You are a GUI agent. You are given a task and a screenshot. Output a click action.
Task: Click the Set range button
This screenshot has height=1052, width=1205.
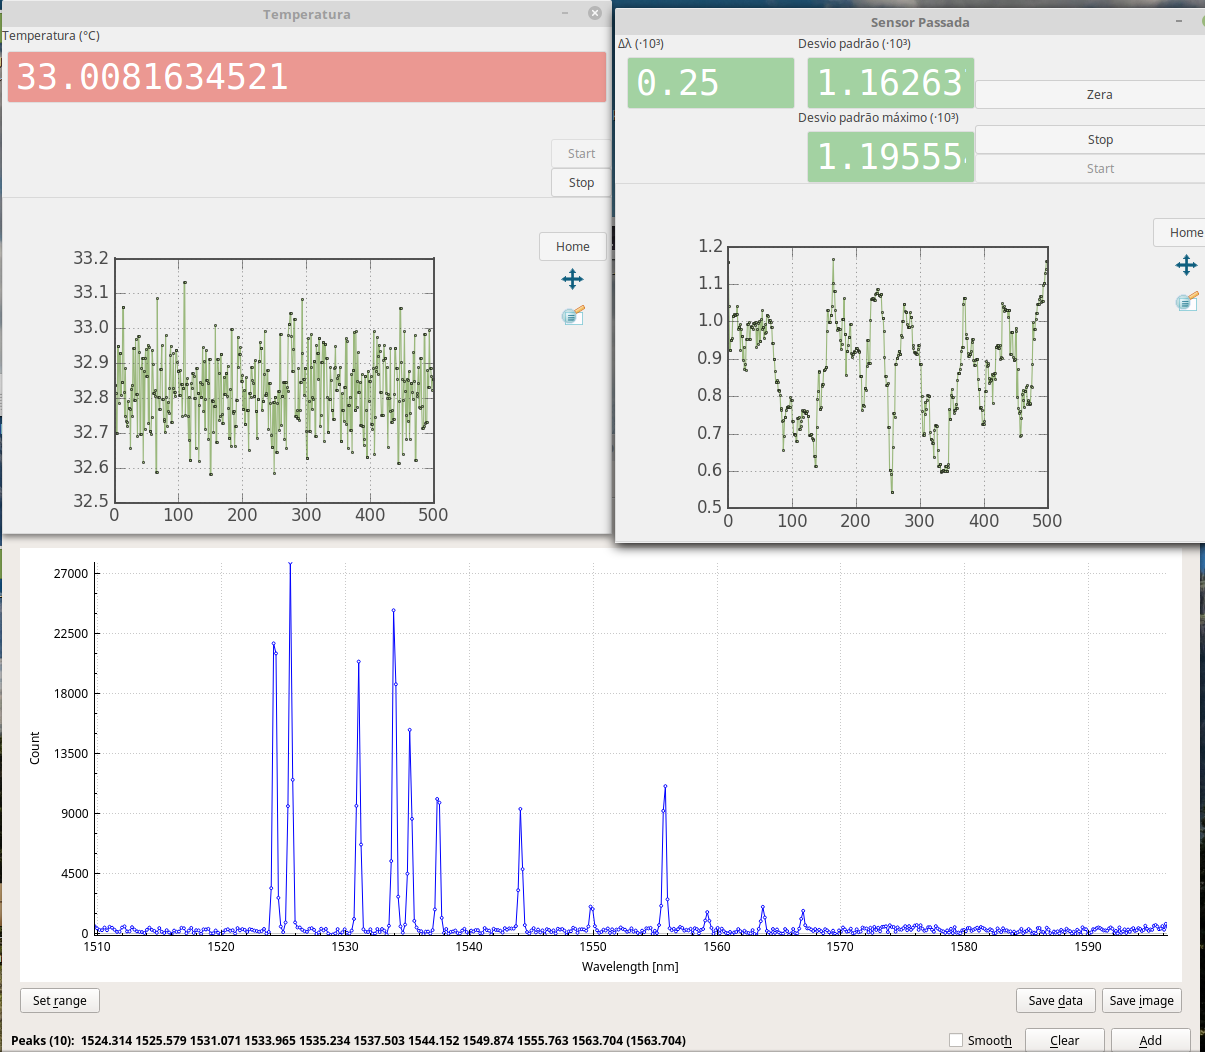pyautogui.click(x=60, y=1001)
